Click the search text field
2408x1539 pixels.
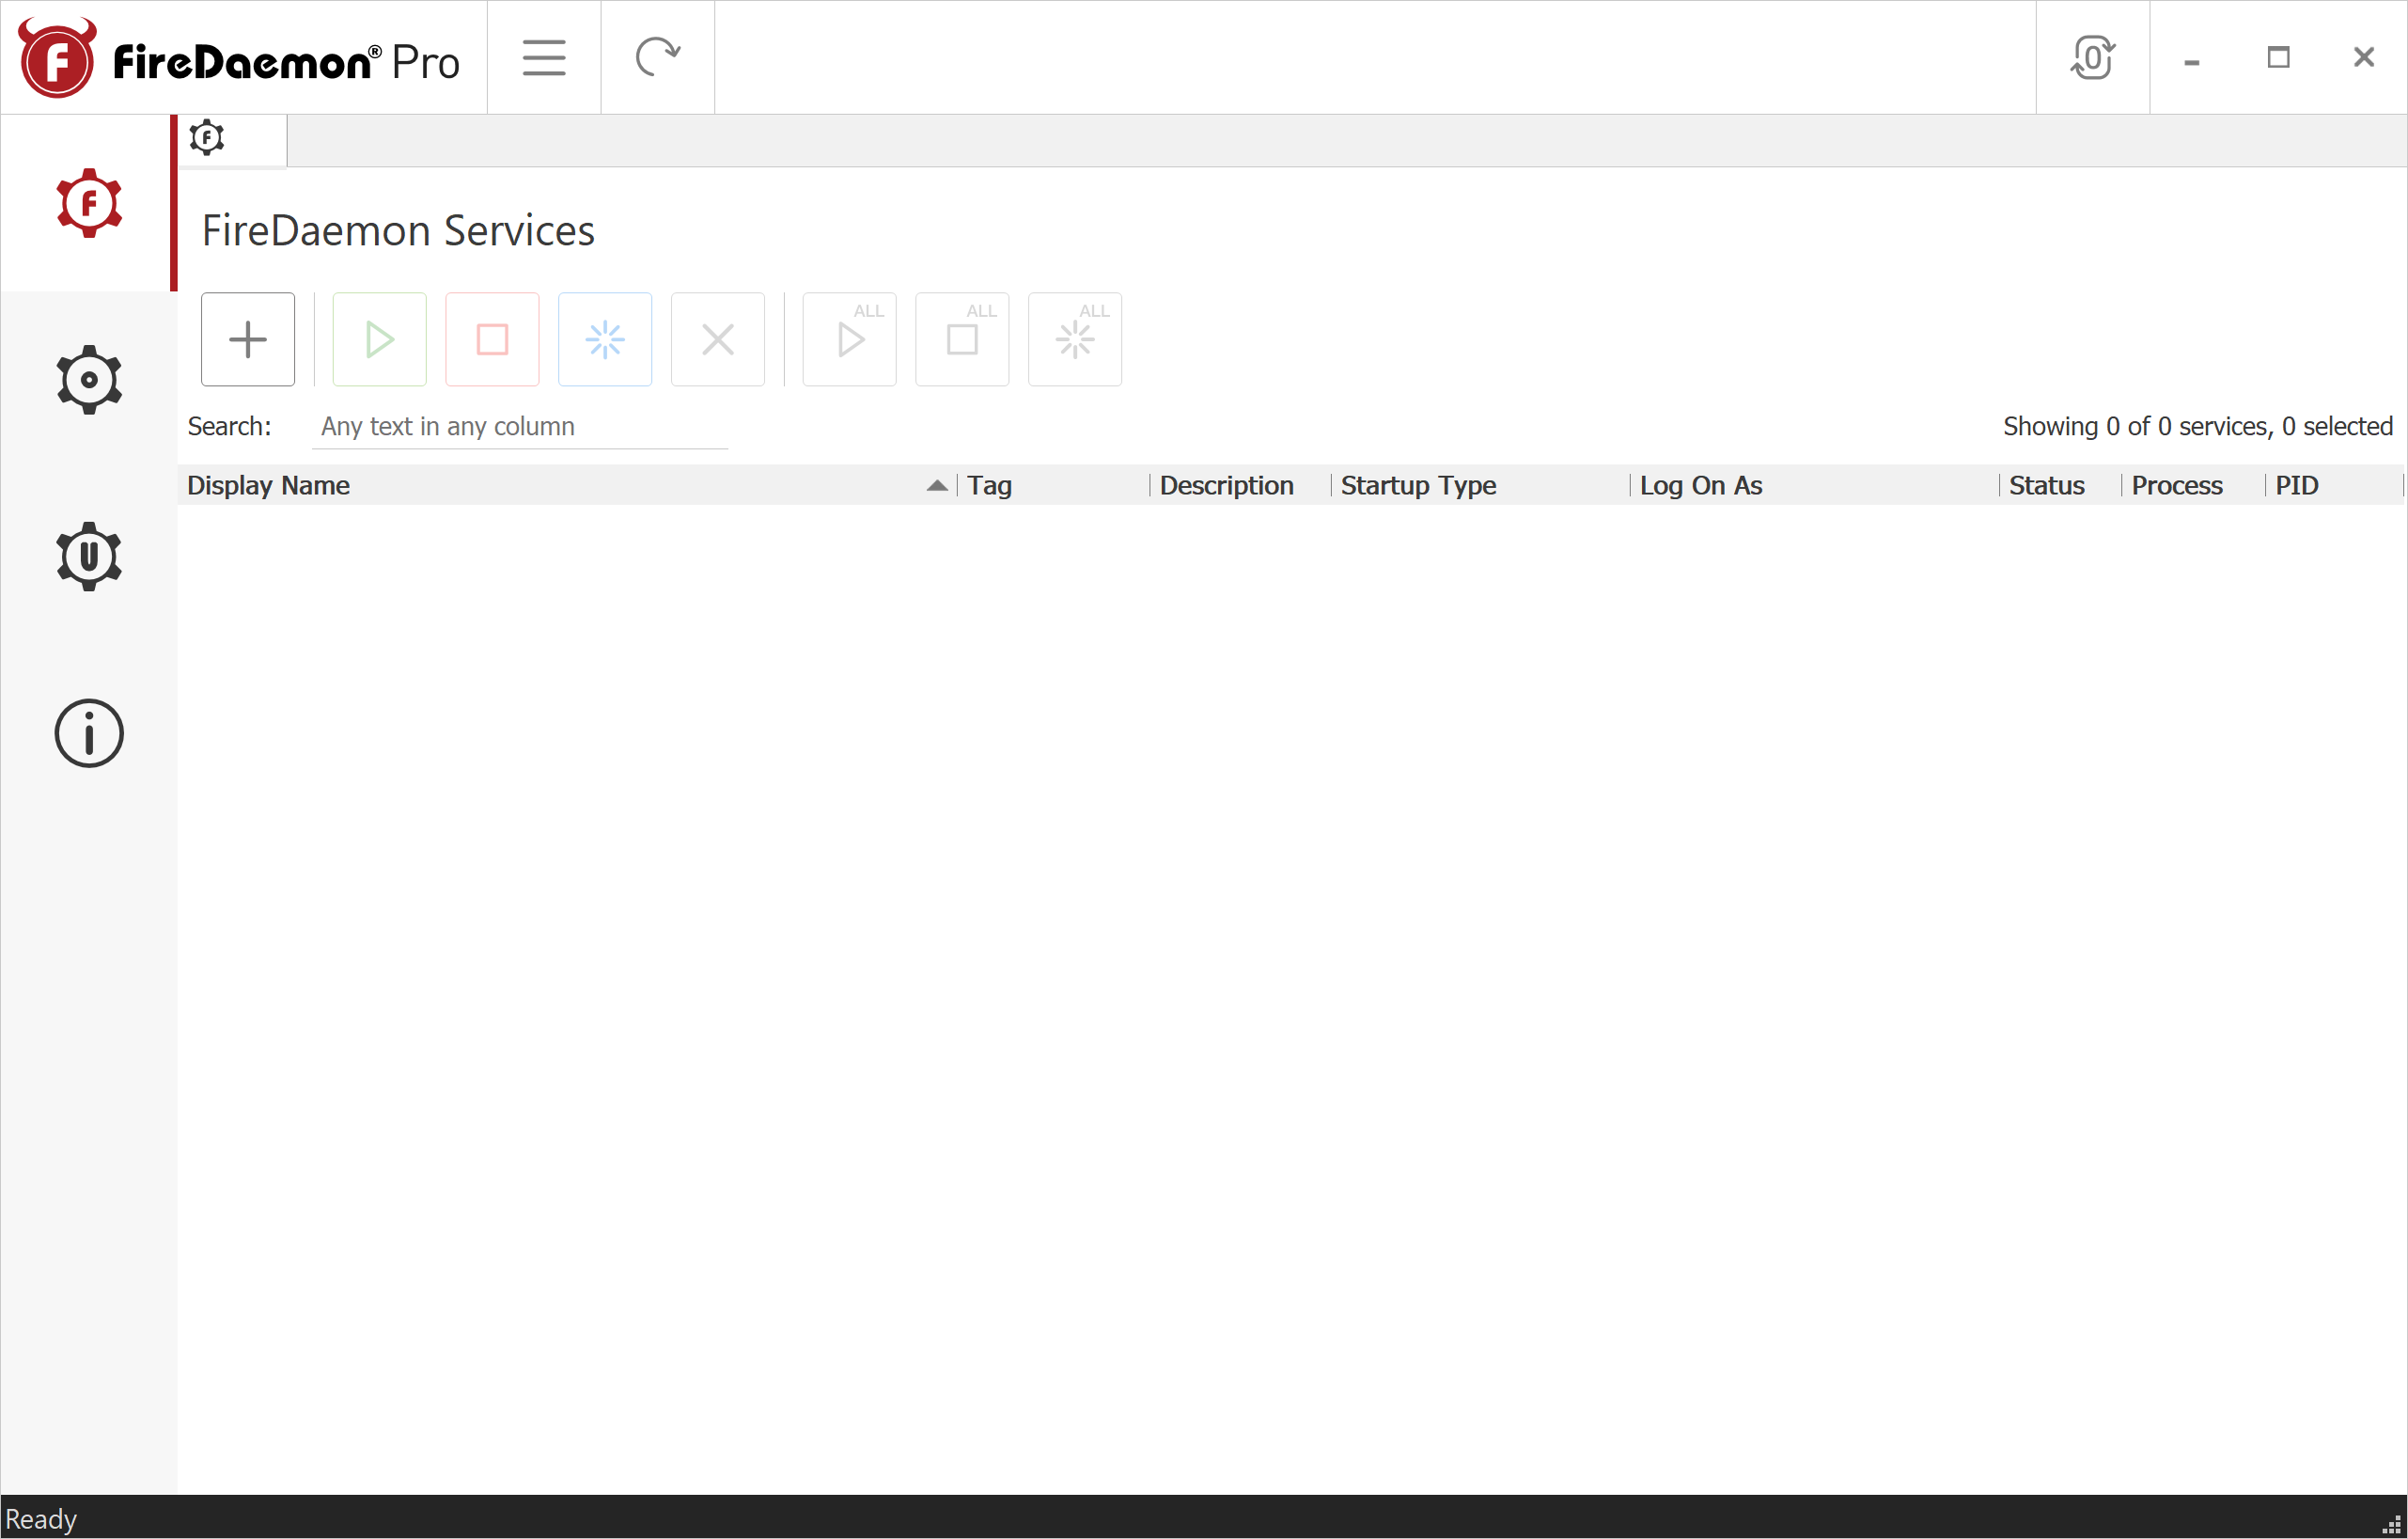tap(518, 426)
